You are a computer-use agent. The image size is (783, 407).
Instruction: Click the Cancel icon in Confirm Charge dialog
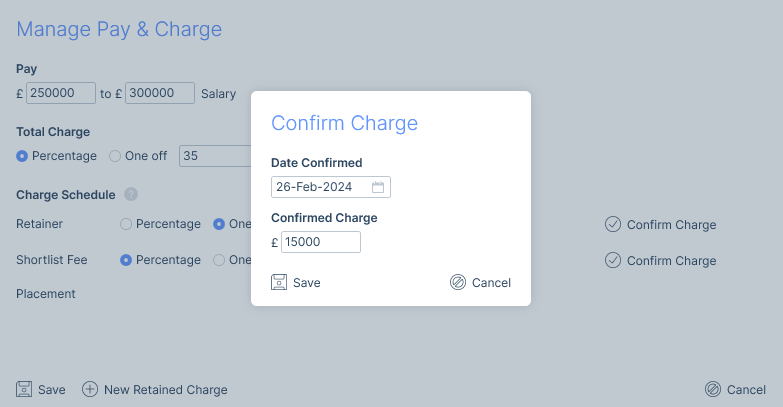pyautogui.click(x=458, y=282)
